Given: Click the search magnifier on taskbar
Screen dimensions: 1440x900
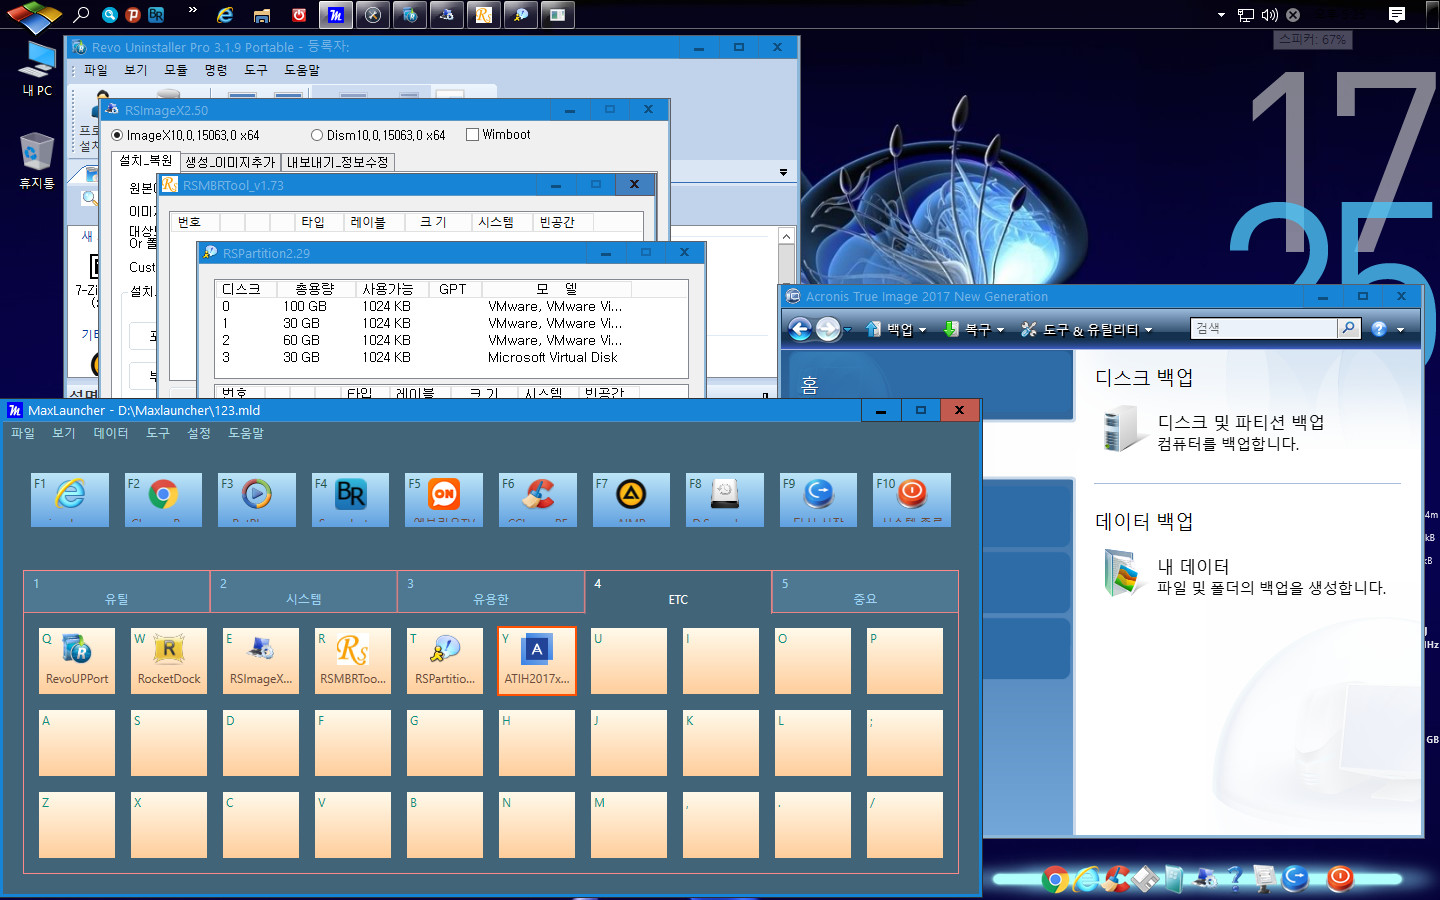Looking at the screenshot, I should click(81, 14).
